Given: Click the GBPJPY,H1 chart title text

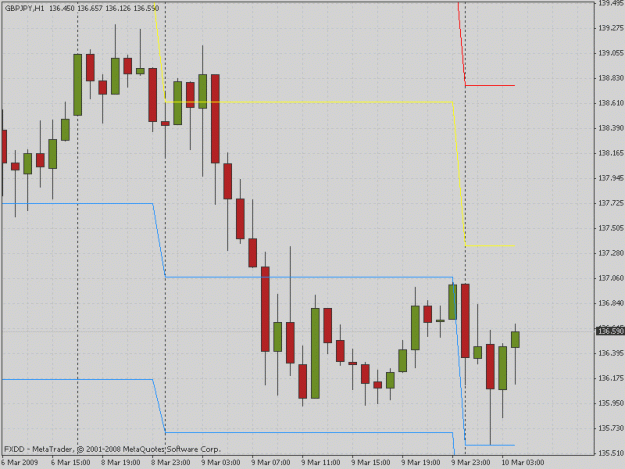Looking at the screenshot, I should point(25,8).
